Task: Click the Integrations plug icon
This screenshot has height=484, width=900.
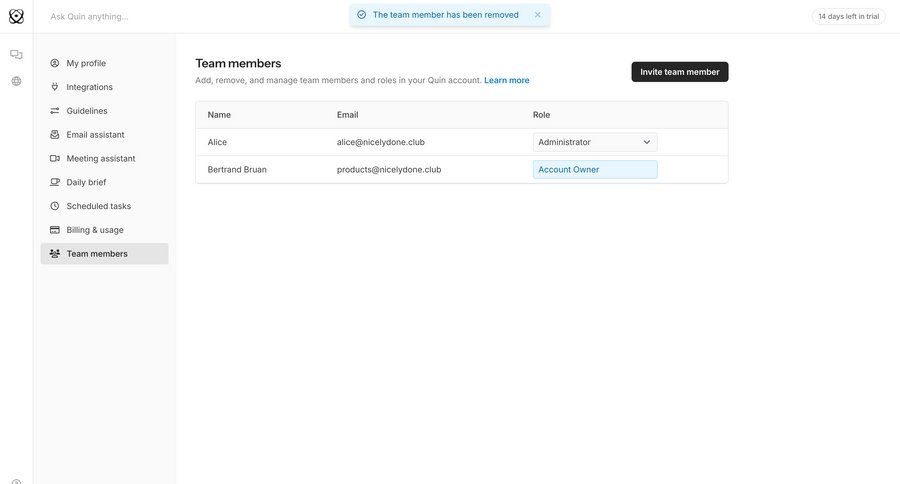Action: tap(55, 87)
